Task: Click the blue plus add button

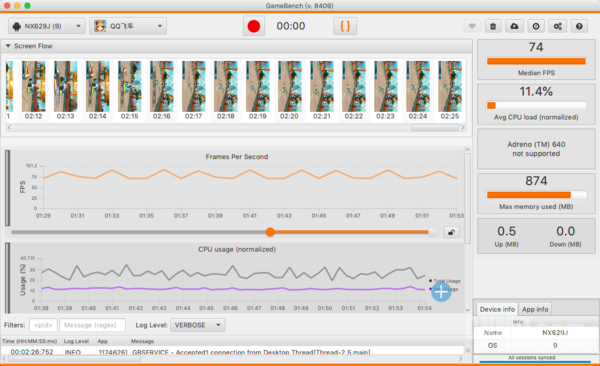Action: pos(441,292)
